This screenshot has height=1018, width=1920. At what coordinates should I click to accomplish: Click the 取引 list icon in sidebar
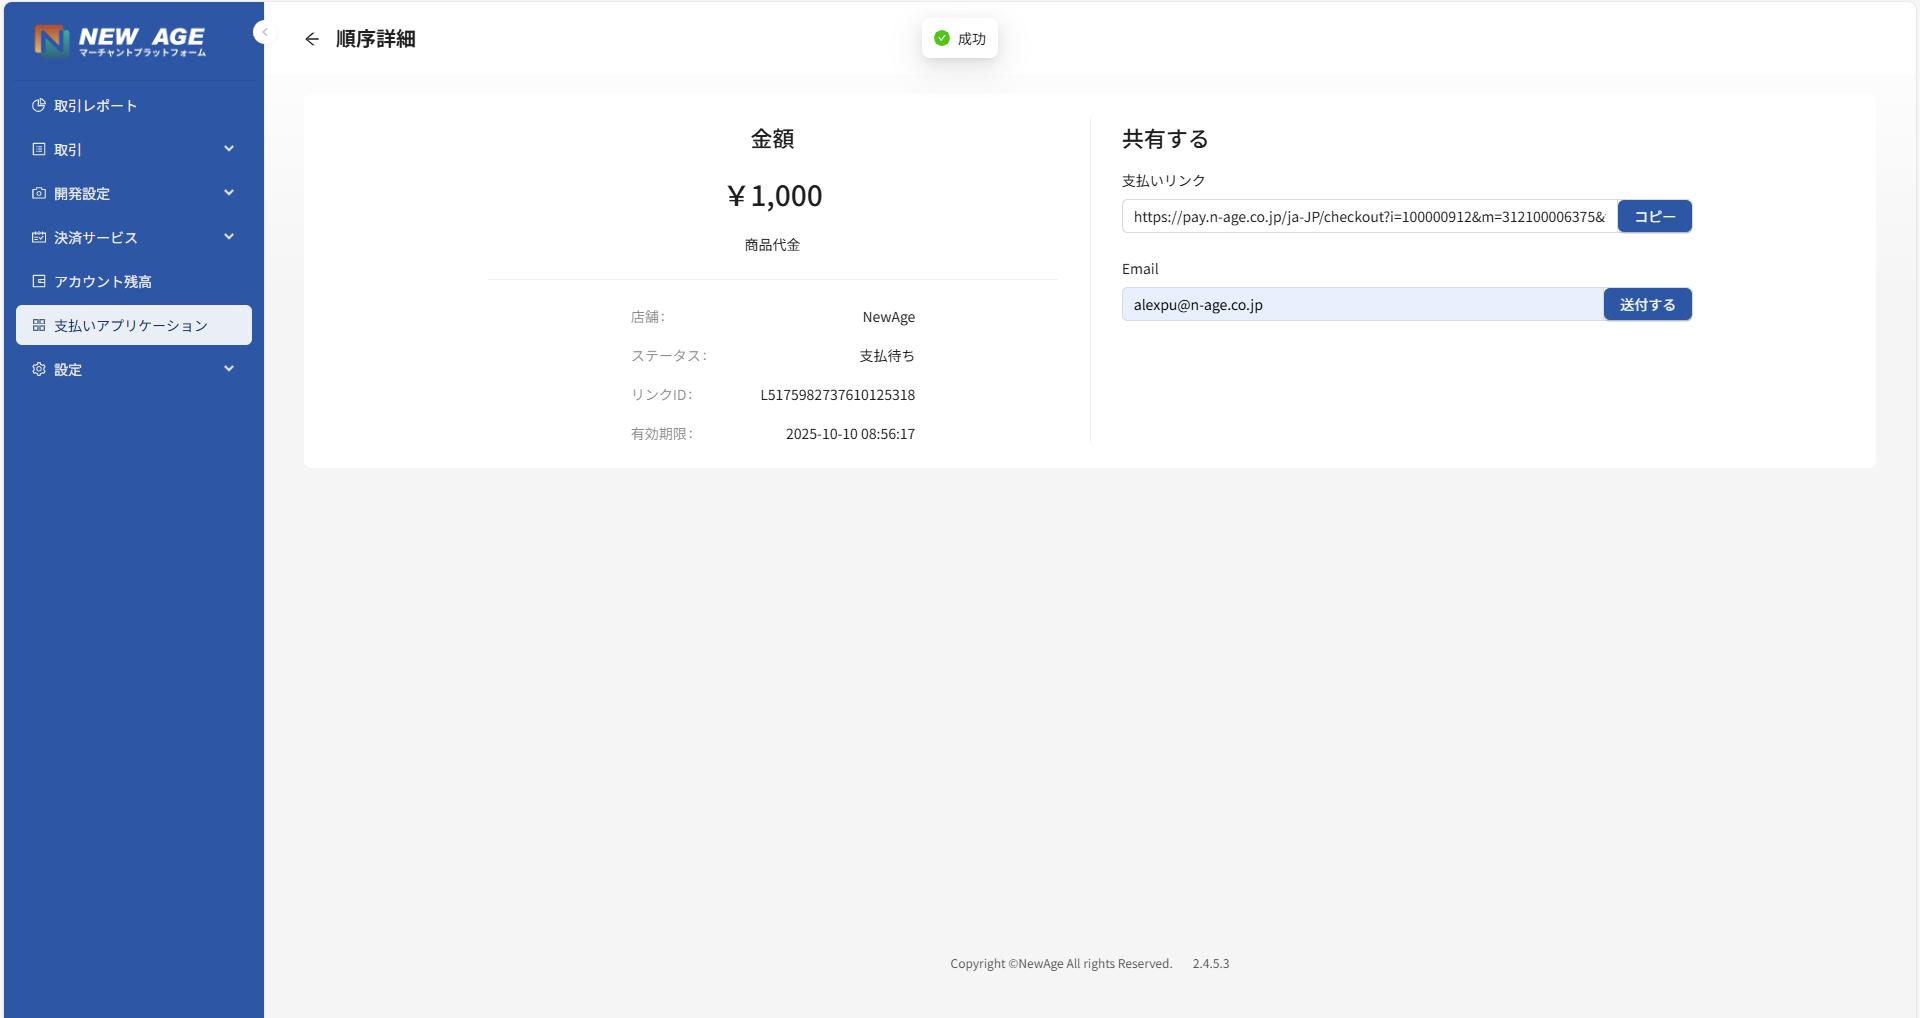(39, 149)
